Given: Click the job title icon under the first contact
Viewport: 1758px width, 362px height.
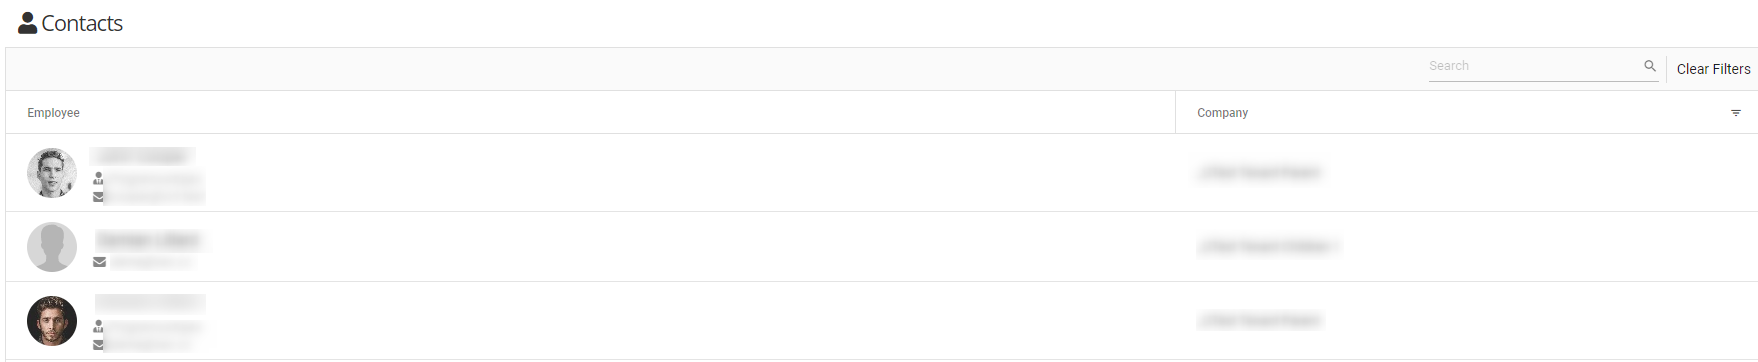Looking at the screenshot, I should pyautogui.click(x=98, y=179).
